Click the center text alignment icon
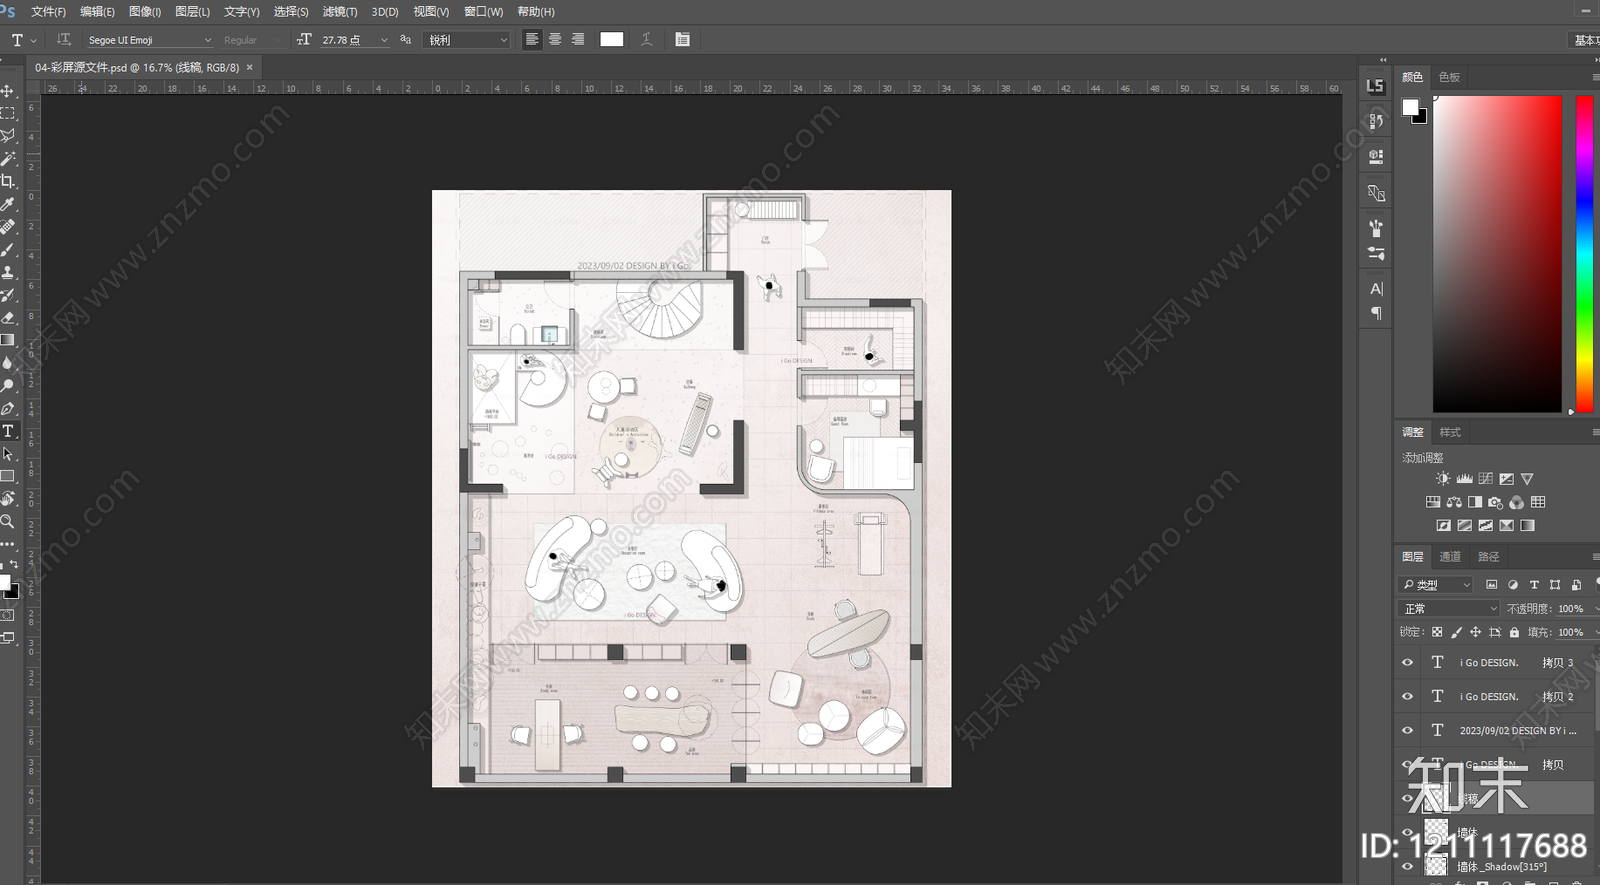 [555, 40]
